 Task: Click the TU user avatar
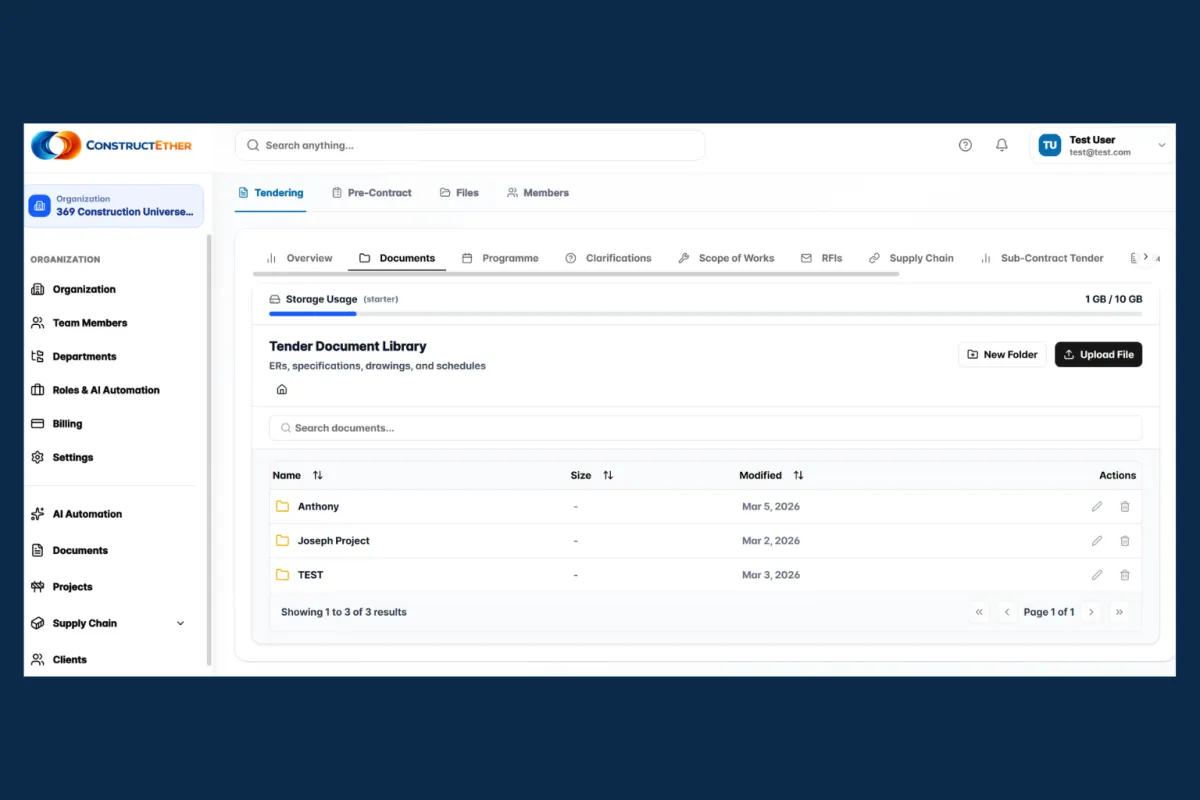(x=1050, y=145)
